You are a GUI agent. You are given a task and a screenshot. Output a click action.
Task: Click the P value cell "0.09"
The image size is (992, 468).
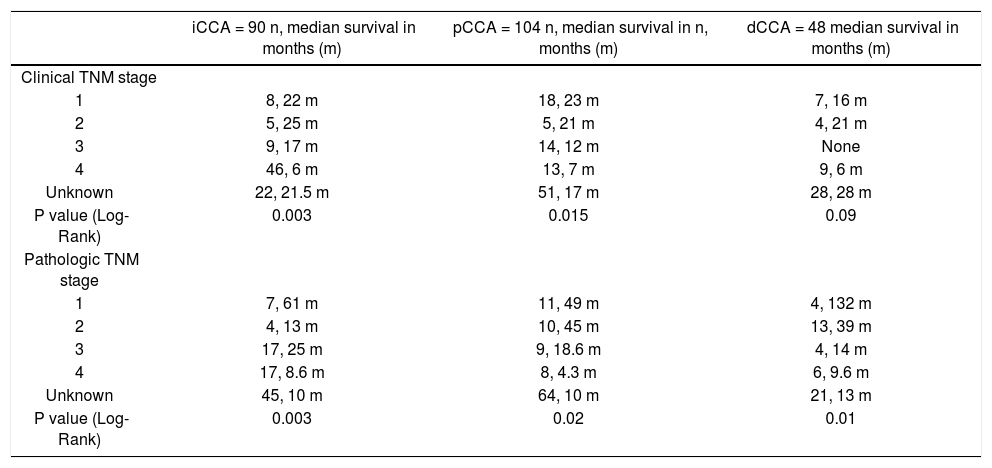pyautogui.click(x=853, y=217)
